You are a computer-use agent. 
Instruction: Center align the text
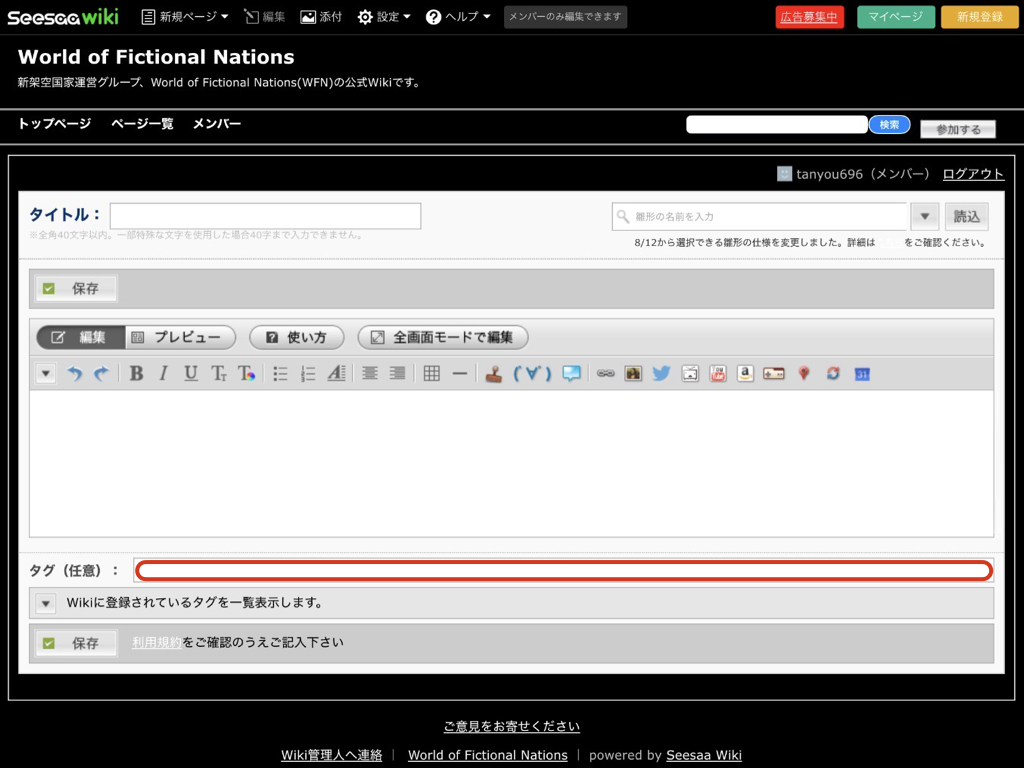(370, 374)
